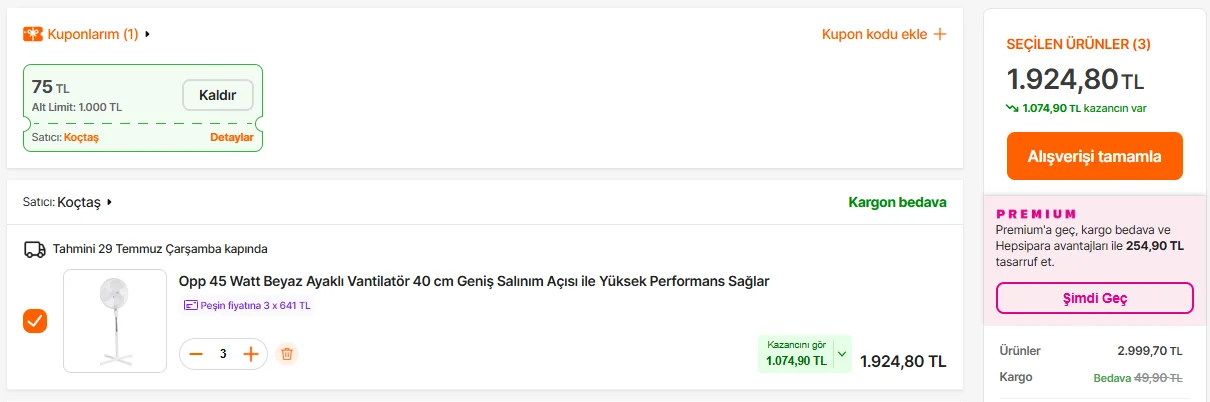
Task: Click Alışverişi tamamla to checkout
Action: pyautogui.click(x=1095, y=156)
